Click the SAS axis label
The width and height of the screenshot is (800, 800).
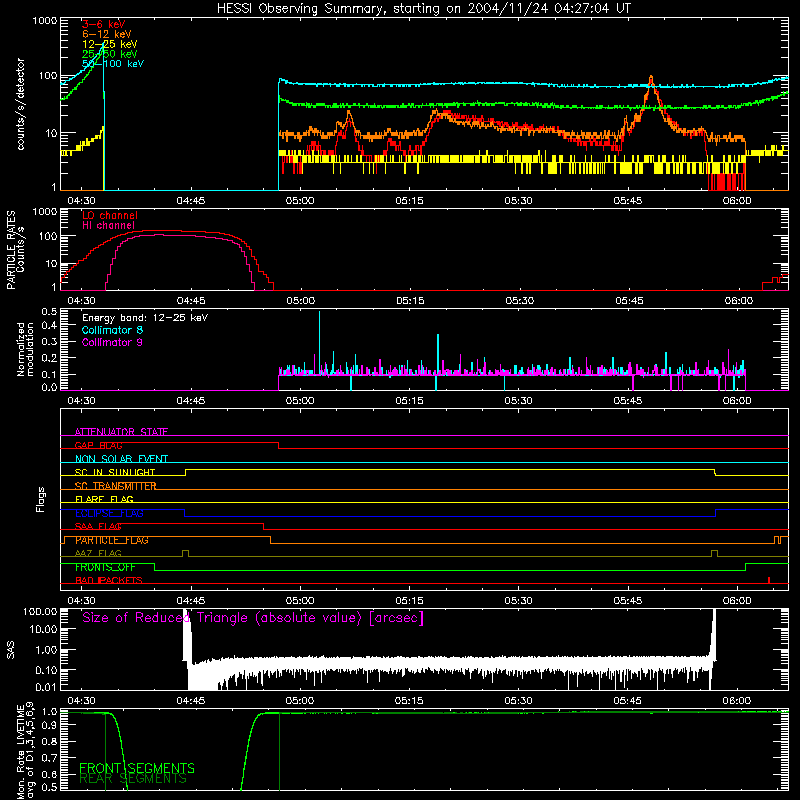click(x=11, y=650)
